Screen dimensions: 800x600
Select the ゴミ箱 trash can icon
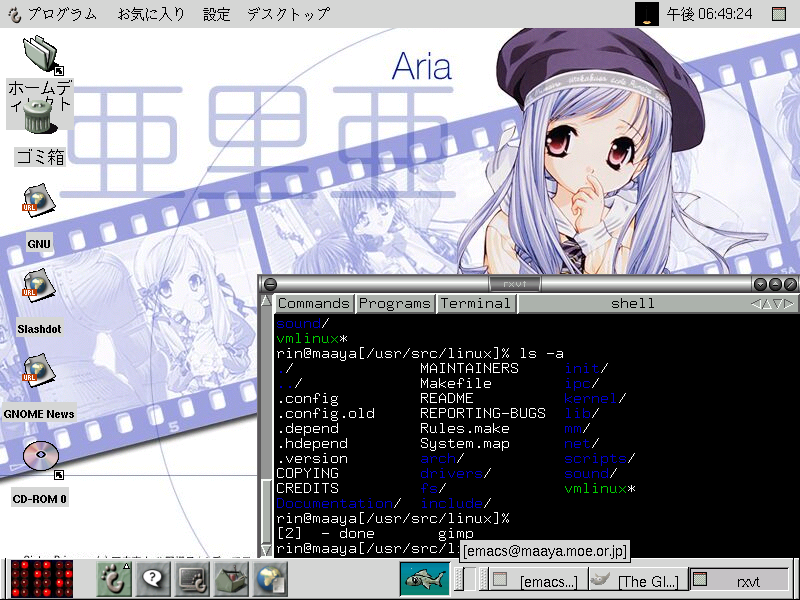(38, 116)
